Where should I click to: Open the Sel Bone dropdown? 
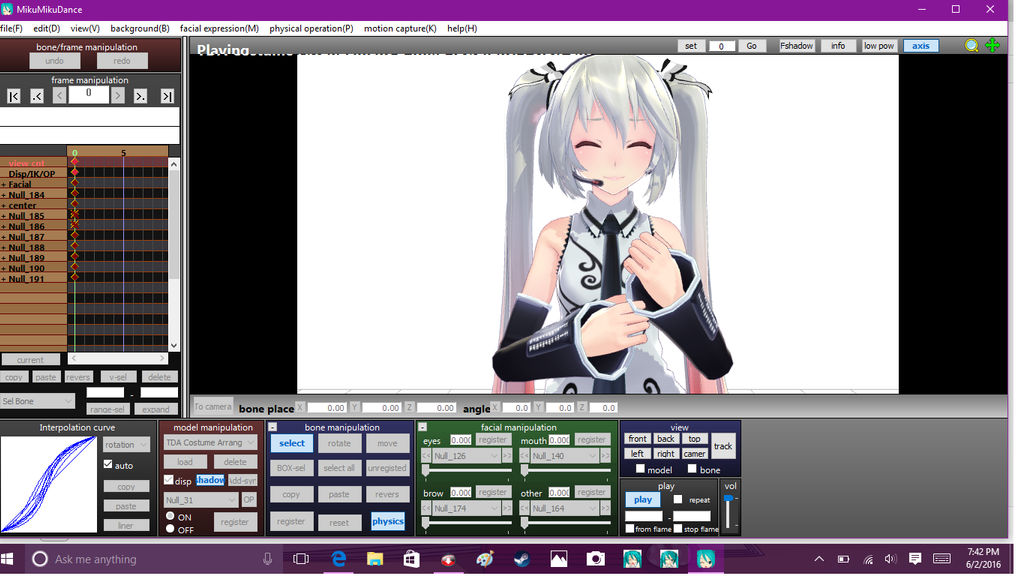tap(37, 401)
